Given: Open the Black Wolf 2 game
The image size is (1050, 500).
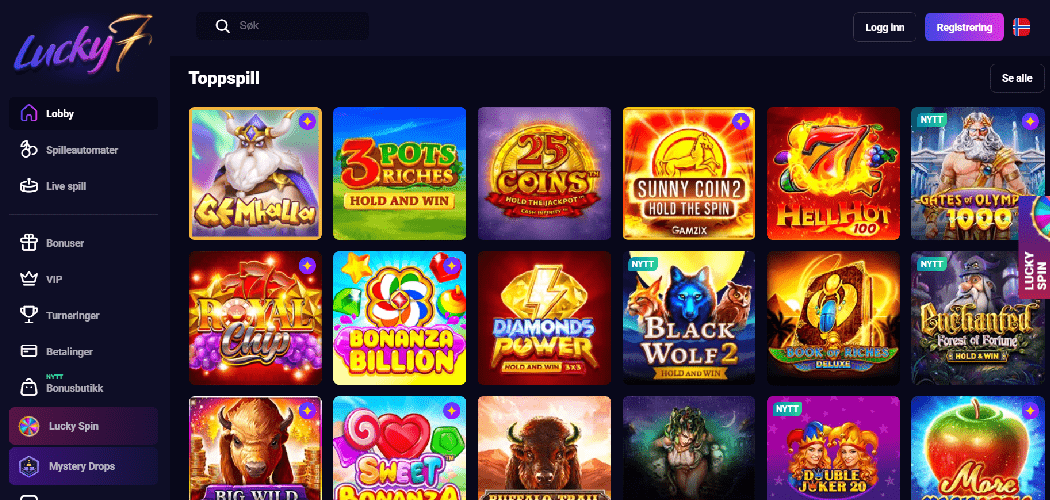Looking at the screenshot, I should click(689, 318).
